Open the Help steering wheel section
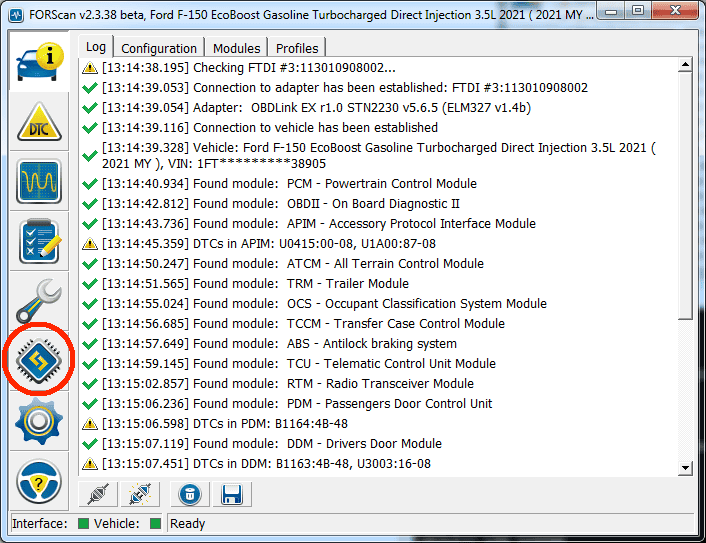The image size is (706, 543). 39,481
